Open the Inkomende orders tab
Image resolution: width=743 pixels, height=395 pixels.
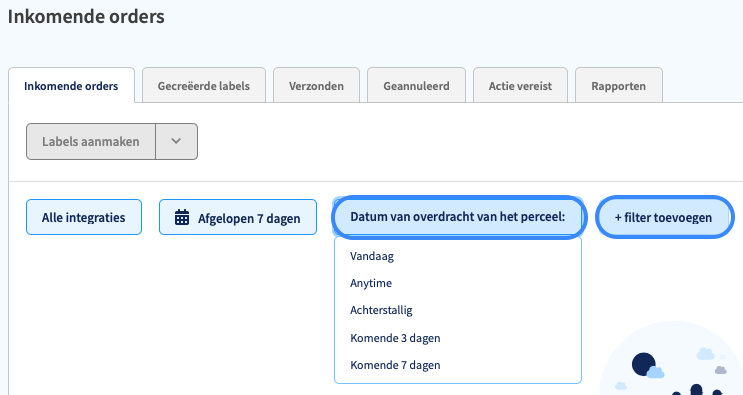[71, 86]
